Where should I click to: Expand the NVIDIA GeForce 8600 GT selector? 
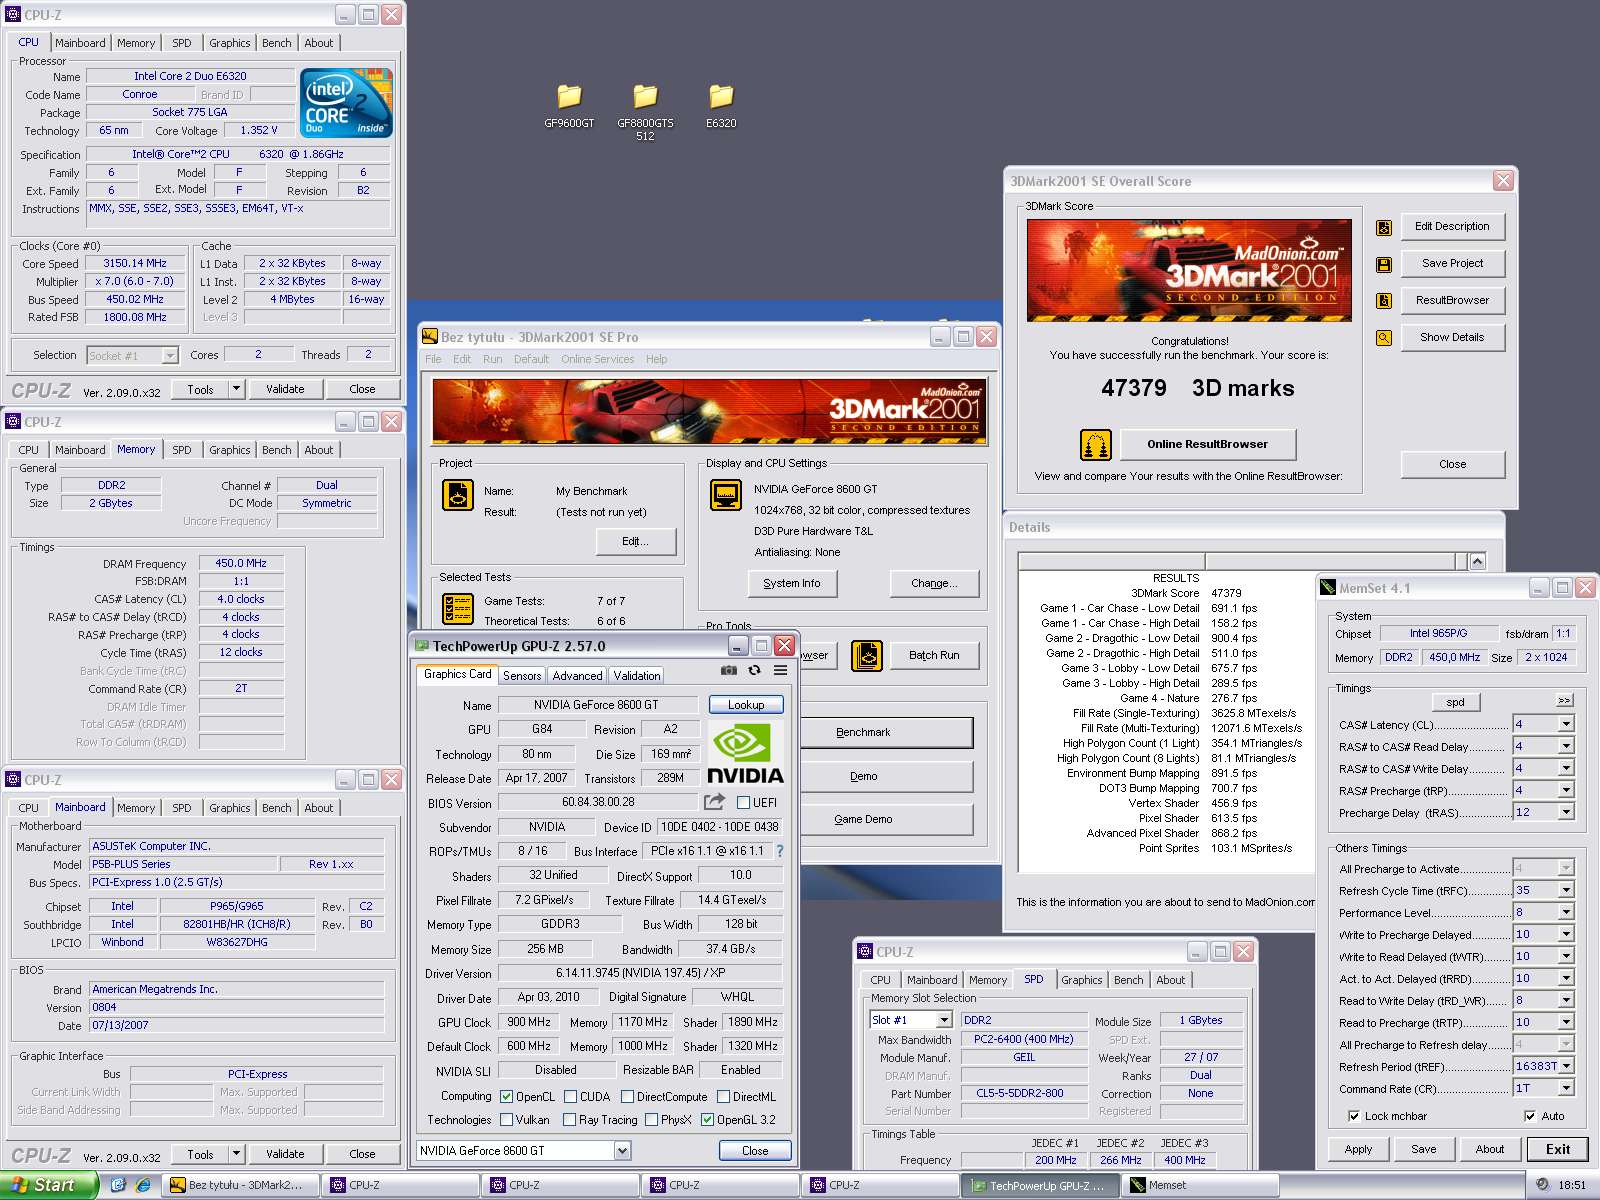pyautogui.click(x=622, y=1151)
